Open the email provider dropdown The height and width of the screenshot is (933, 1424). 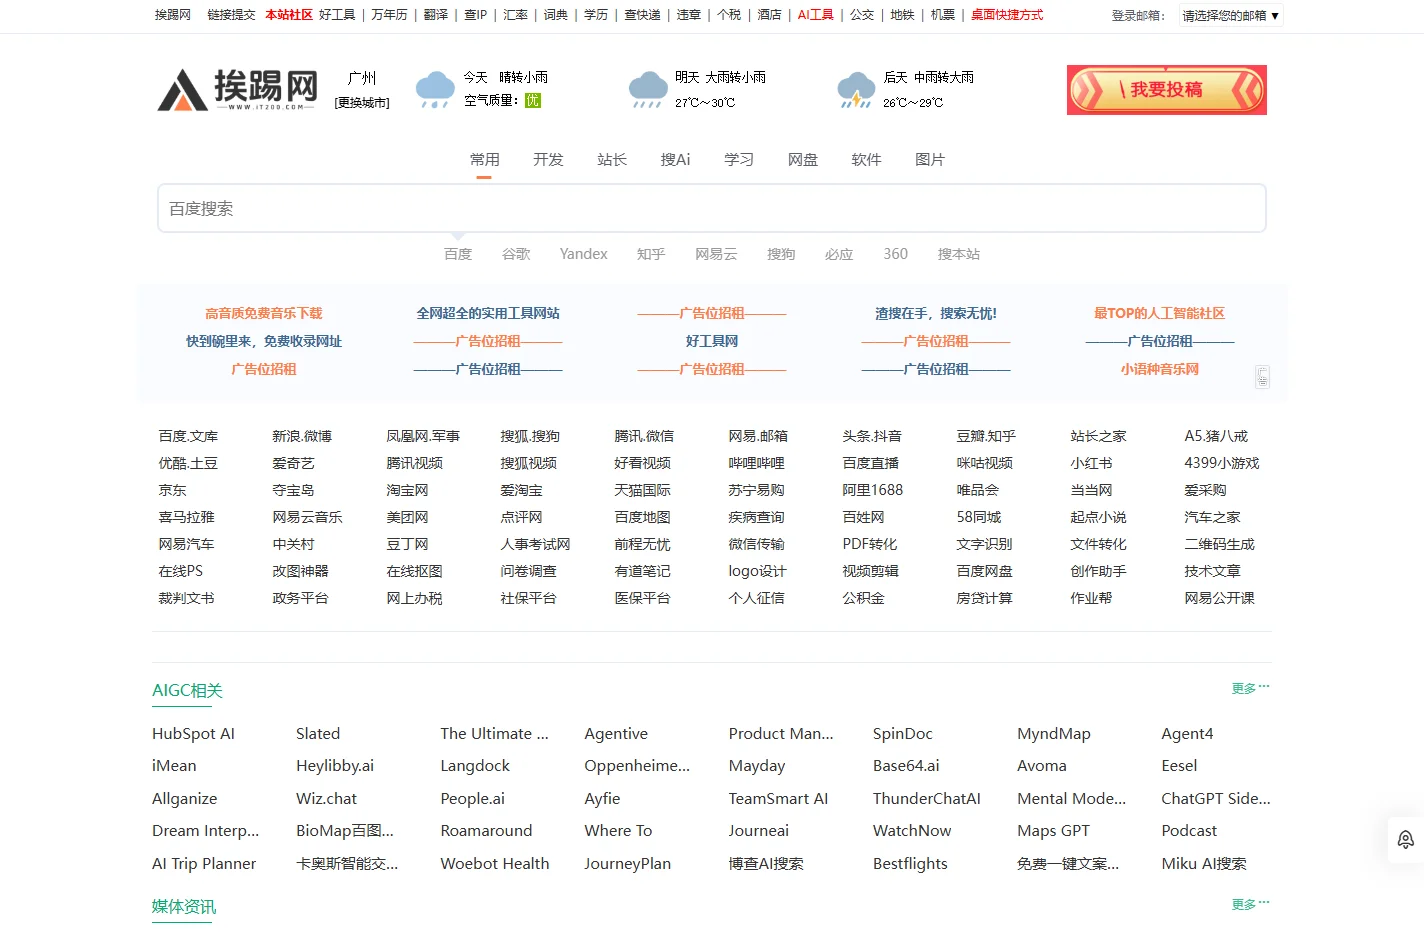[x=1230, y=15]
